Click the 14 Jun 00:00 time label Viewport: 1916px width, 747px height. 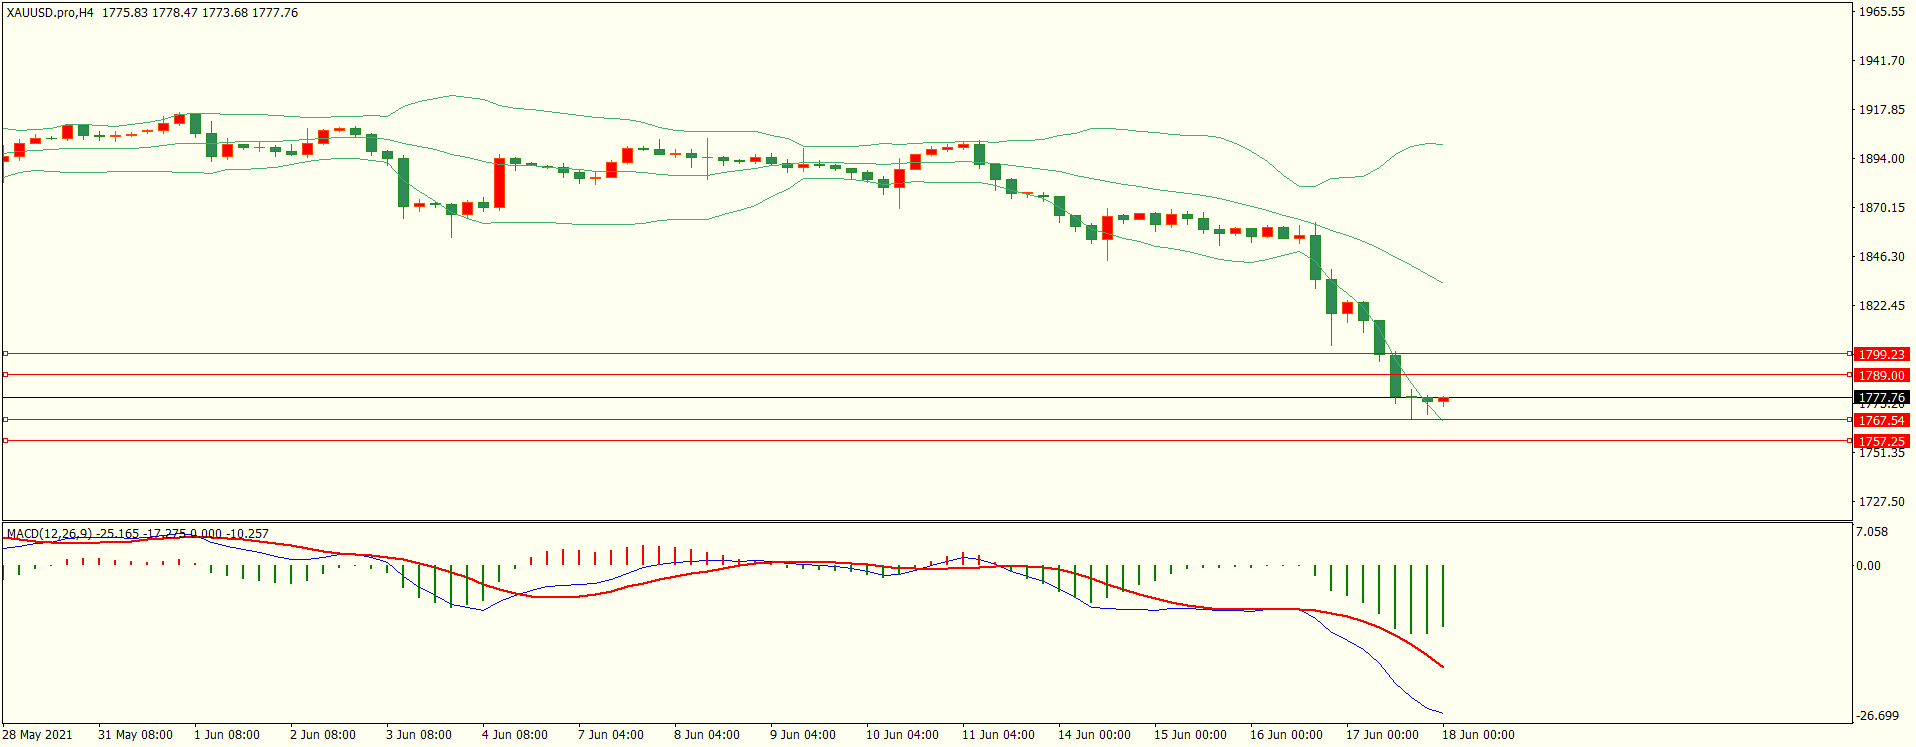(1094, 735)
